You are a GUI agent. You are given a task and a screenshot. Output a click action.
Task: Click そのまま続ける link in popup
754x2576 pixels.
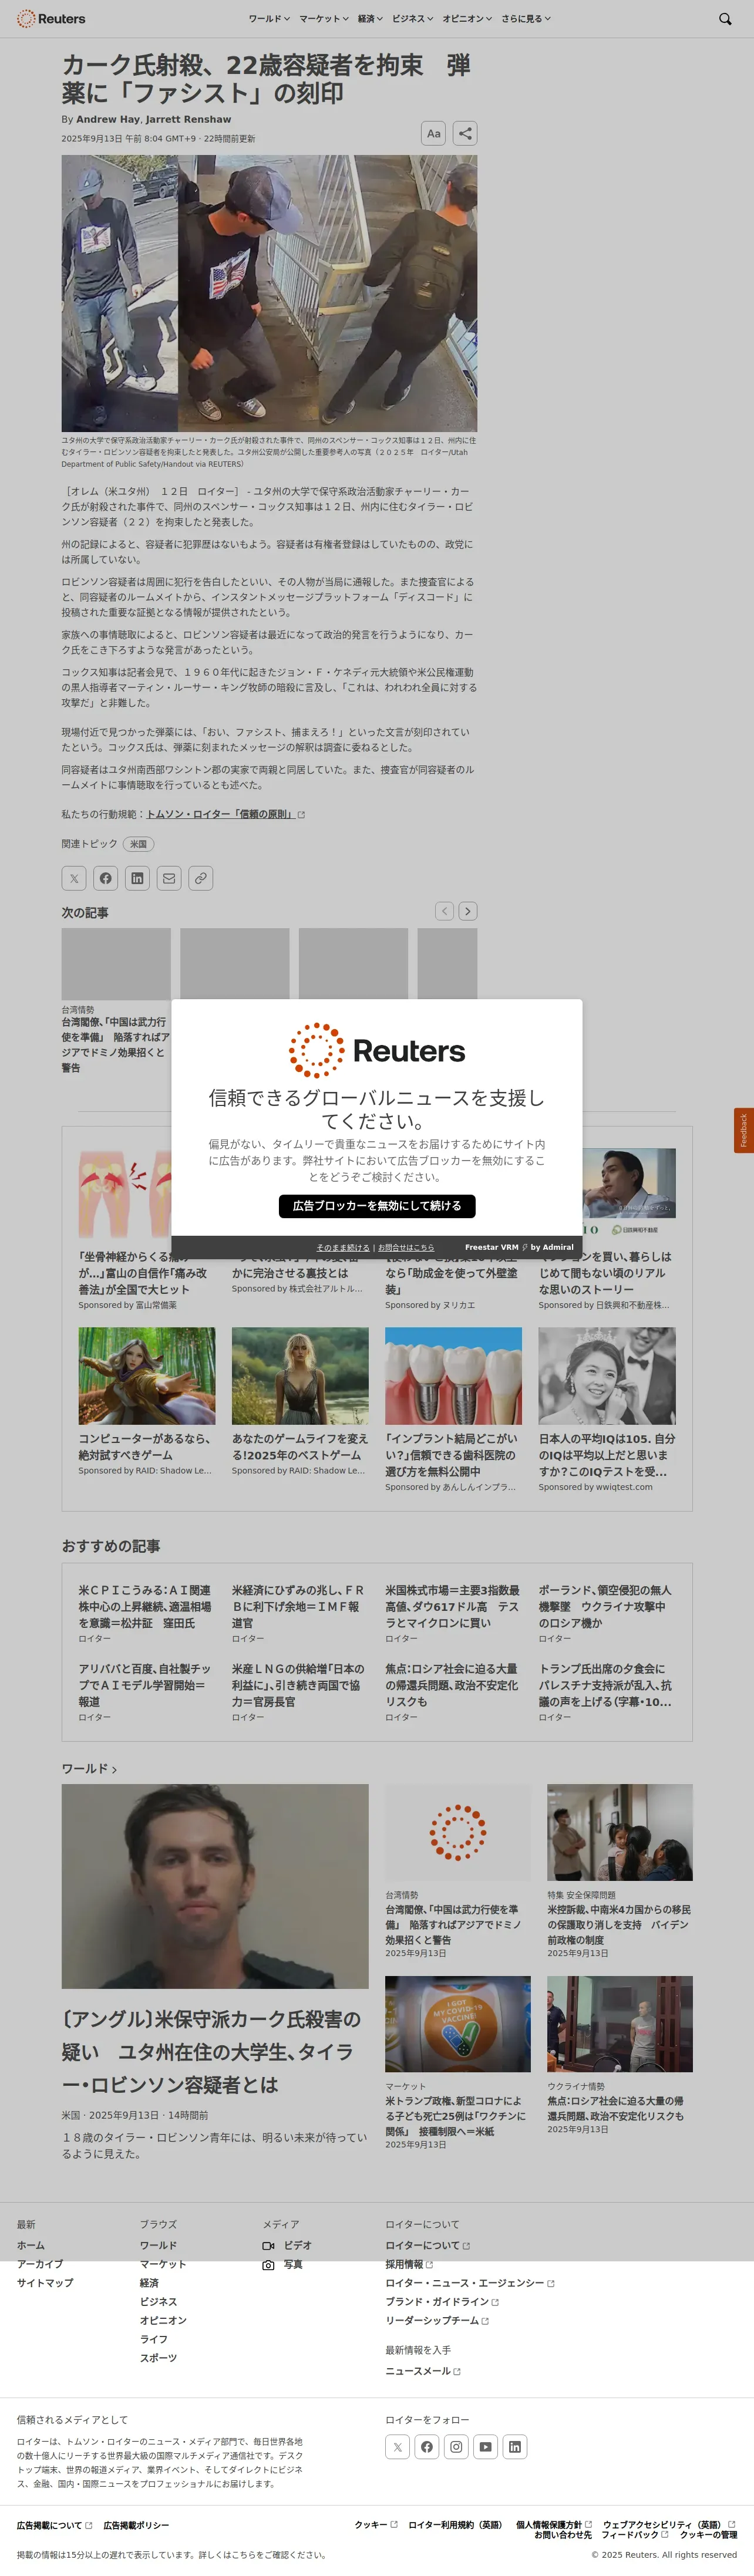pos(343,1247)
